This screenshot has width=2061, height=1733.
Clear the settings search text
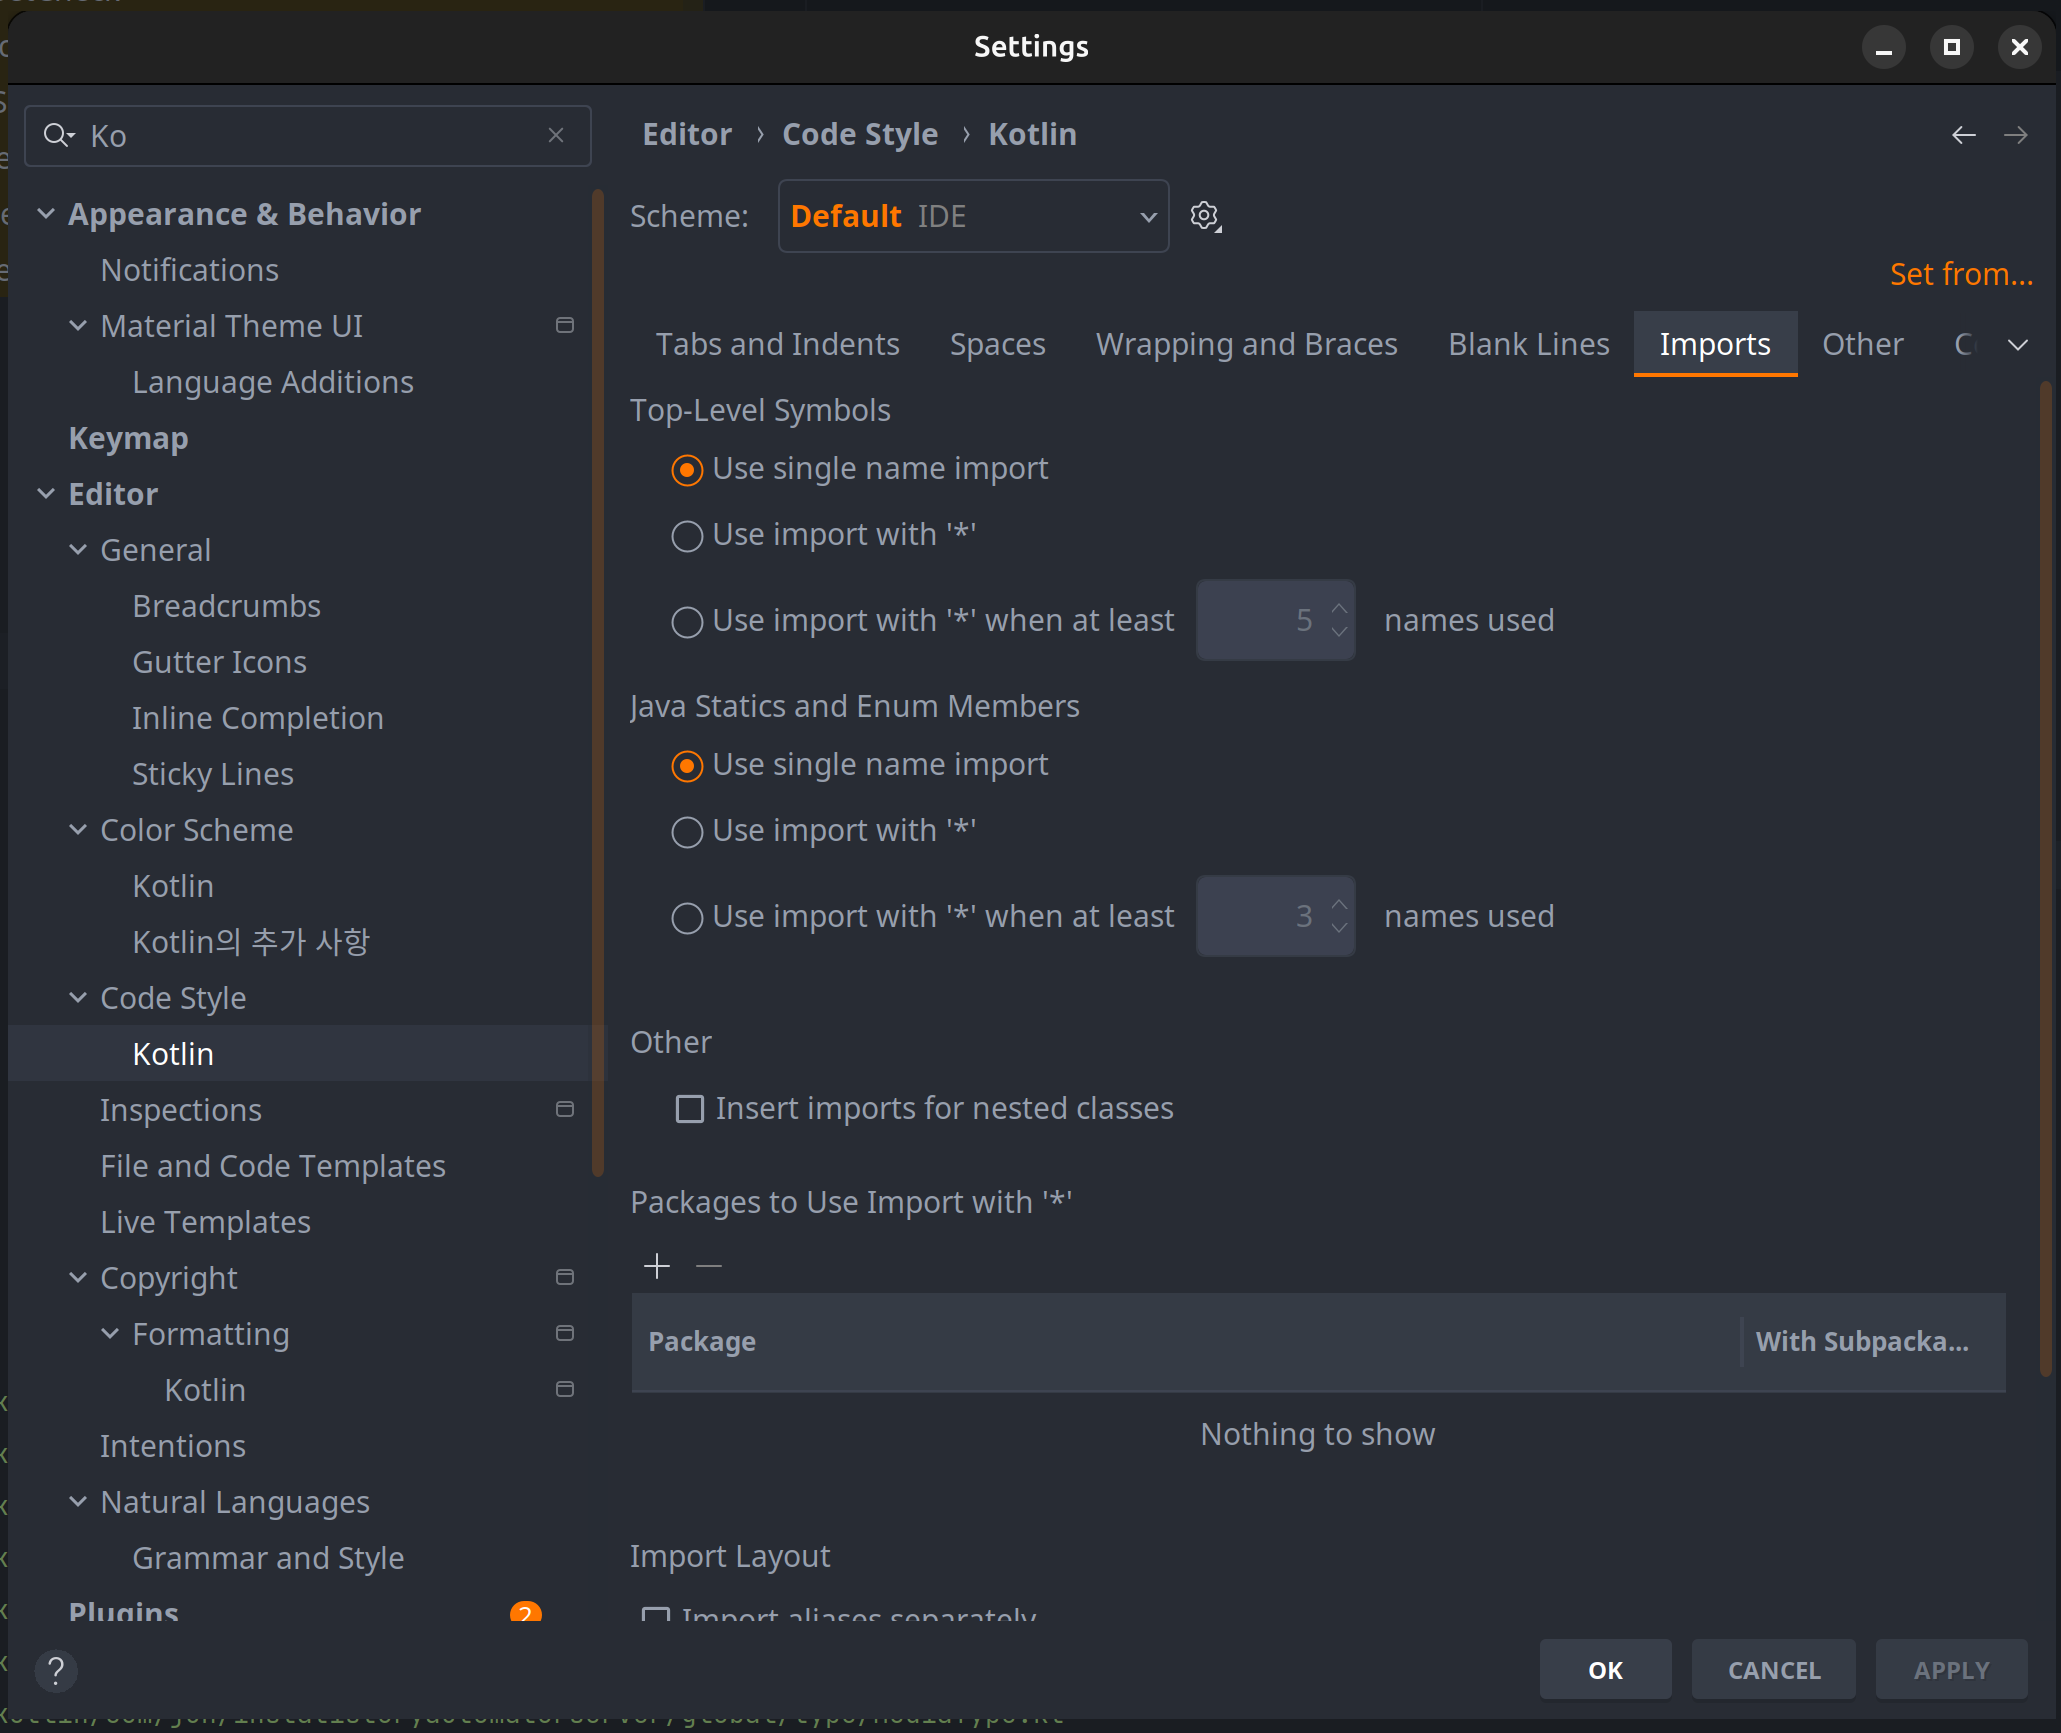[556, 135]
